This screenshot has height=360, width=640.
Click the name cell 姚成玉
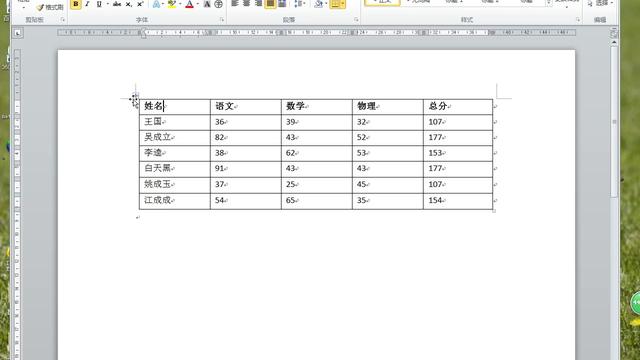pyautogui.click(x=175, y=184)
